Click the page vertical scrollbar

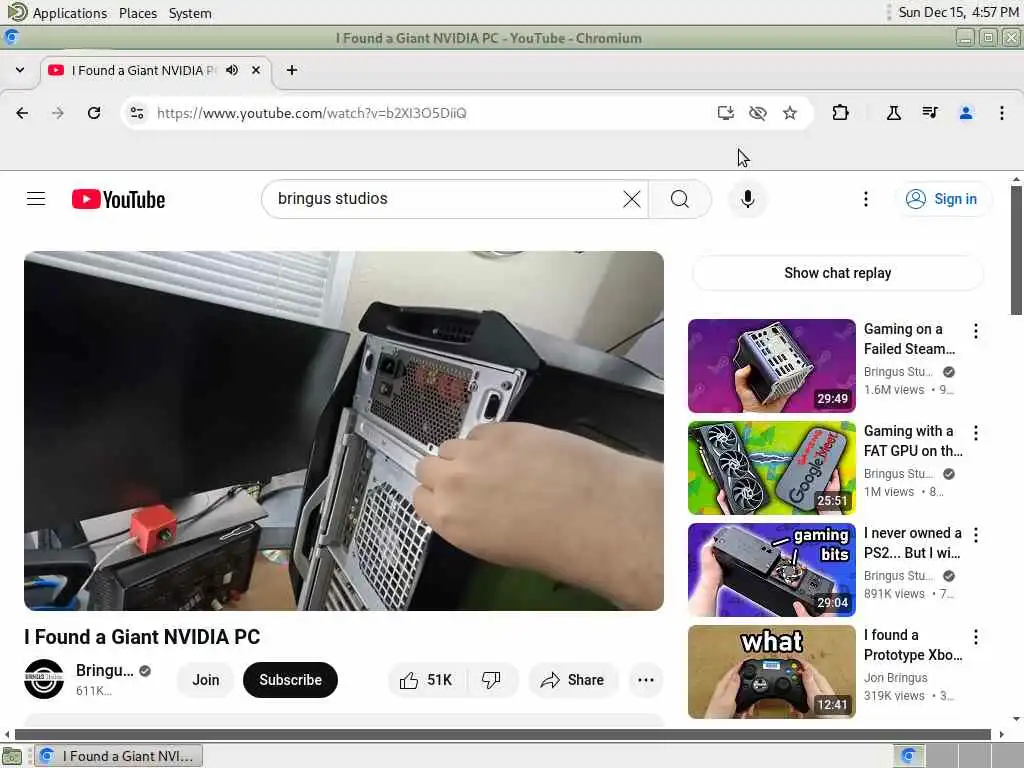click(x=1016, y=251)
